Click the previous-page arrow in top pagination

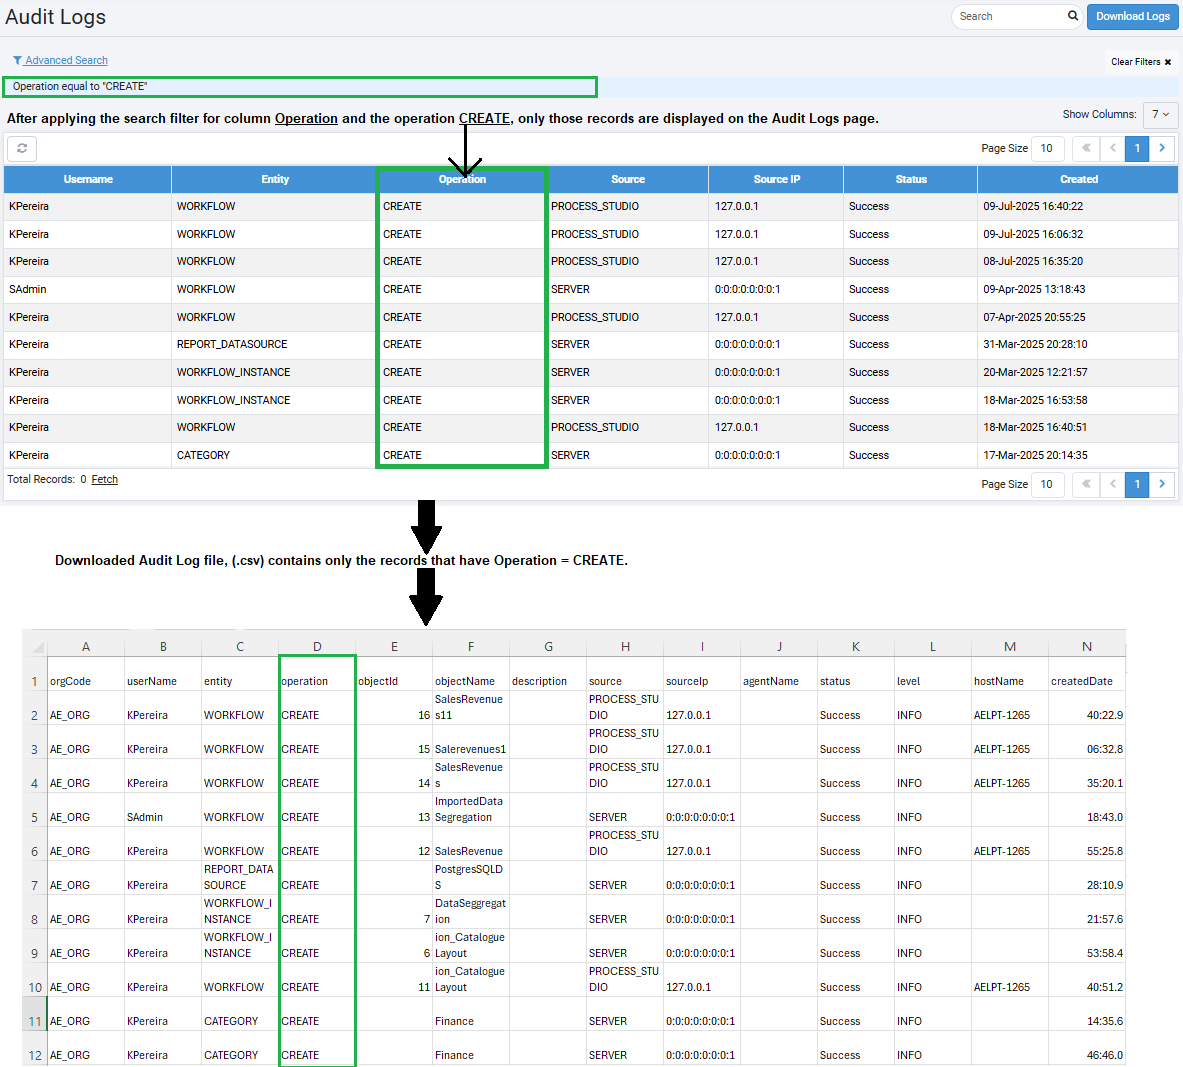pyautogui.click(x=1112, y=148)
